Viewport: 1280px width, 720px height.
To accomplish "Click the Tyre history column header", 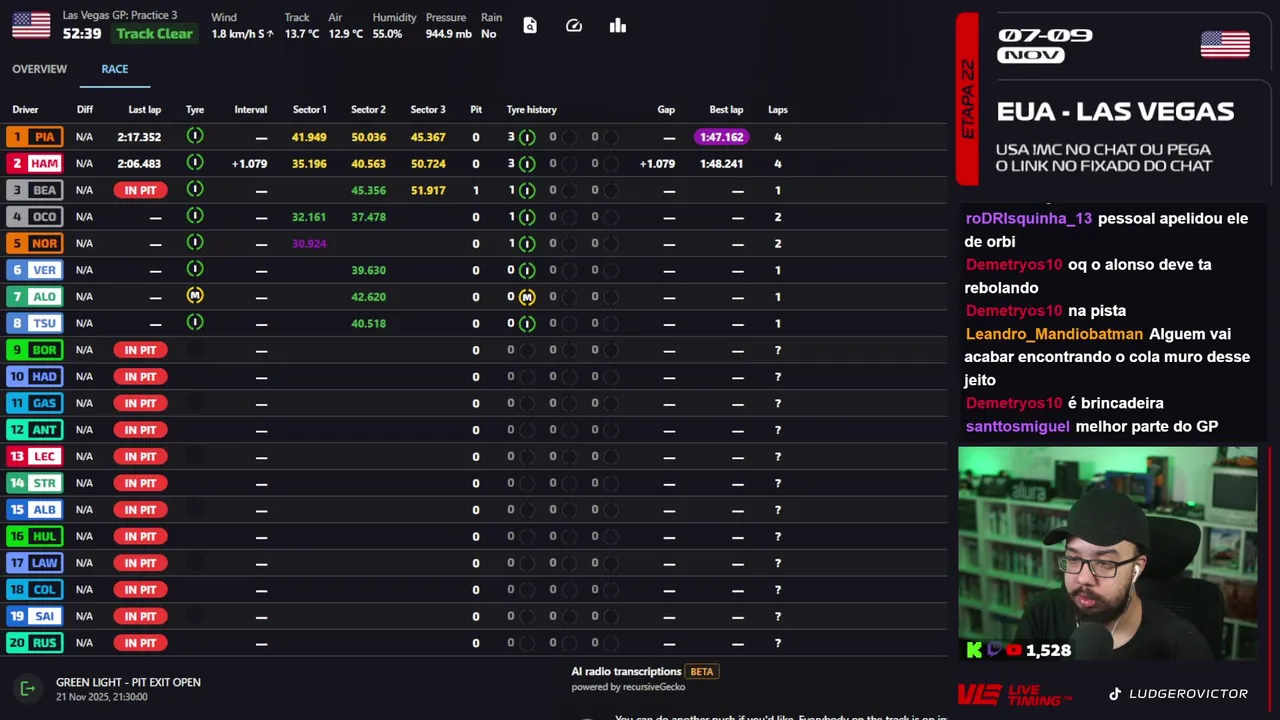I will [531, 110].
